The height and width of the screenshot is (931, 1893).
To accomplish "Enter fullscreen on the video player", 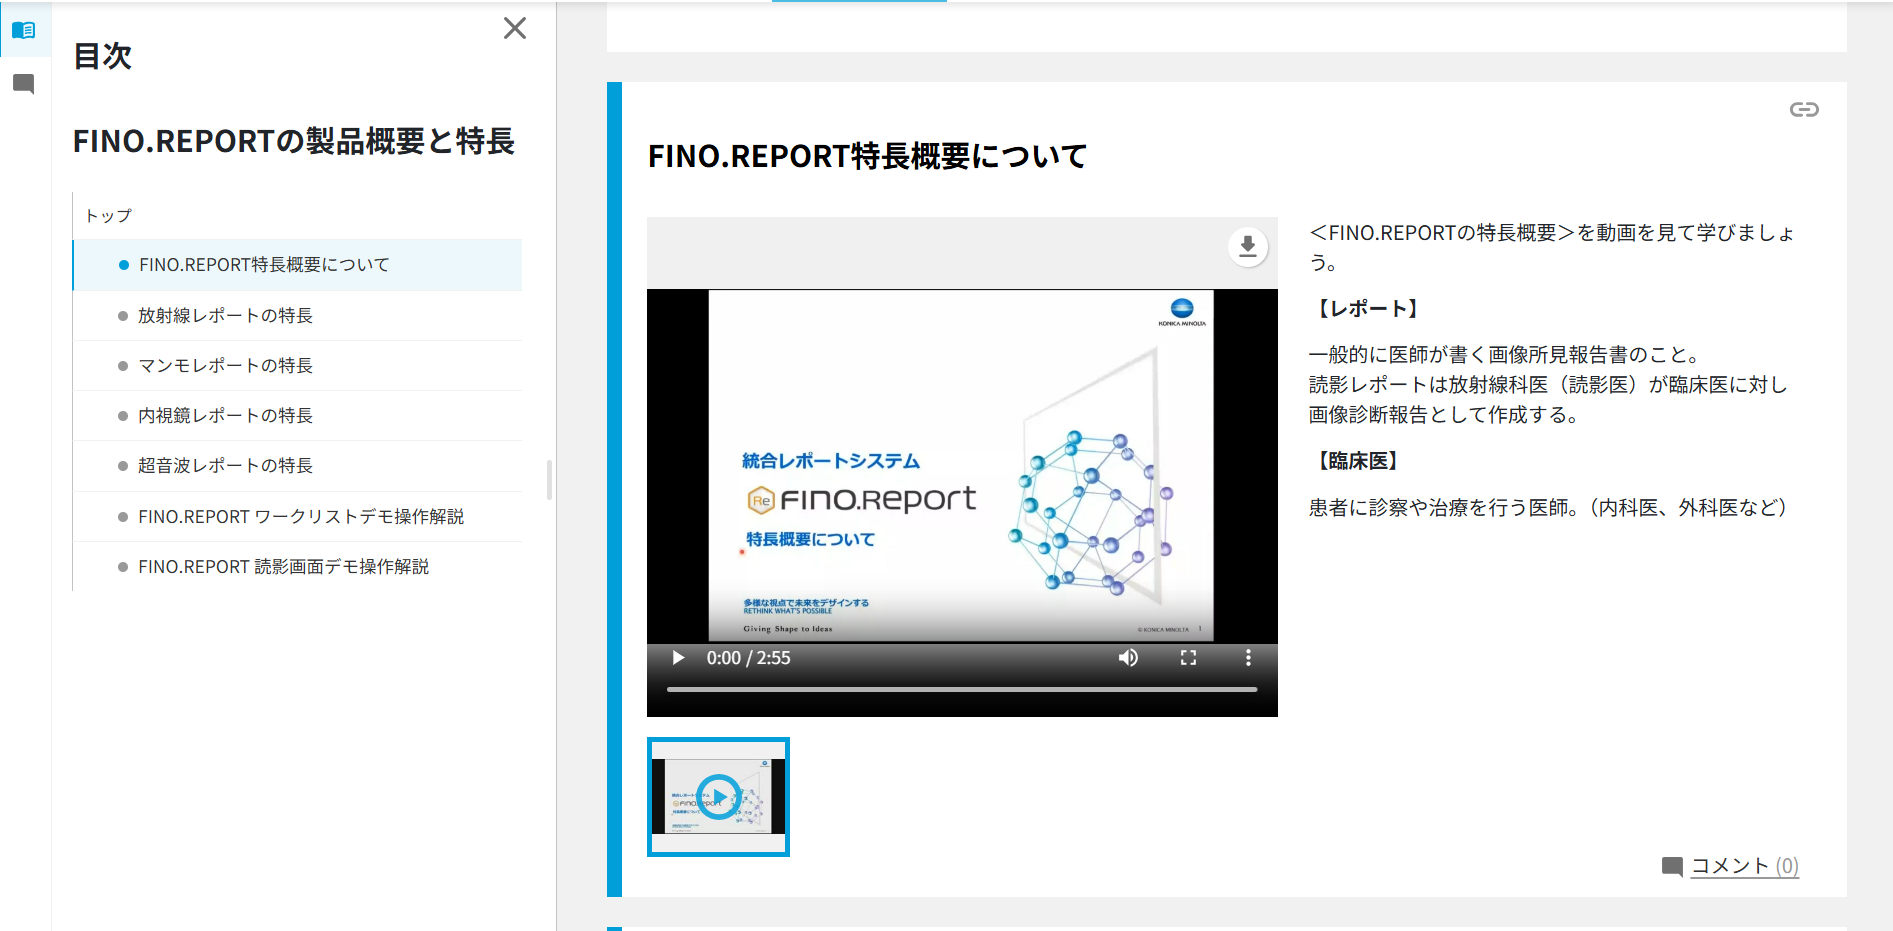I will tap(1188, 657).
